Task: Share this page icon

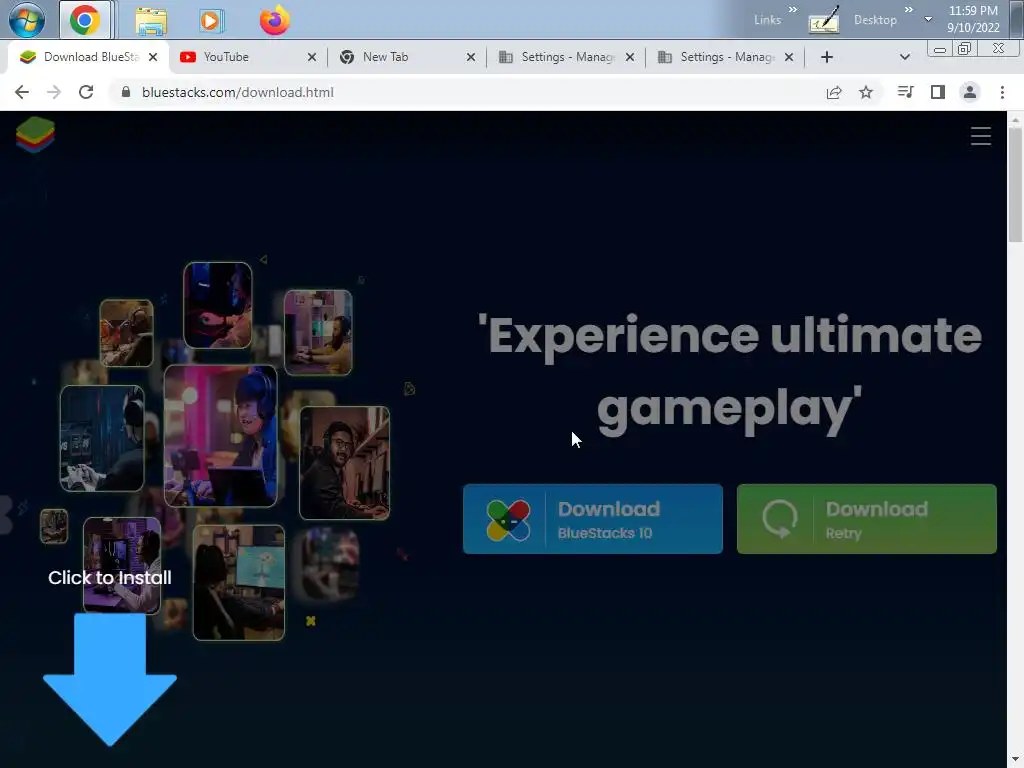Action: point(834,92)
